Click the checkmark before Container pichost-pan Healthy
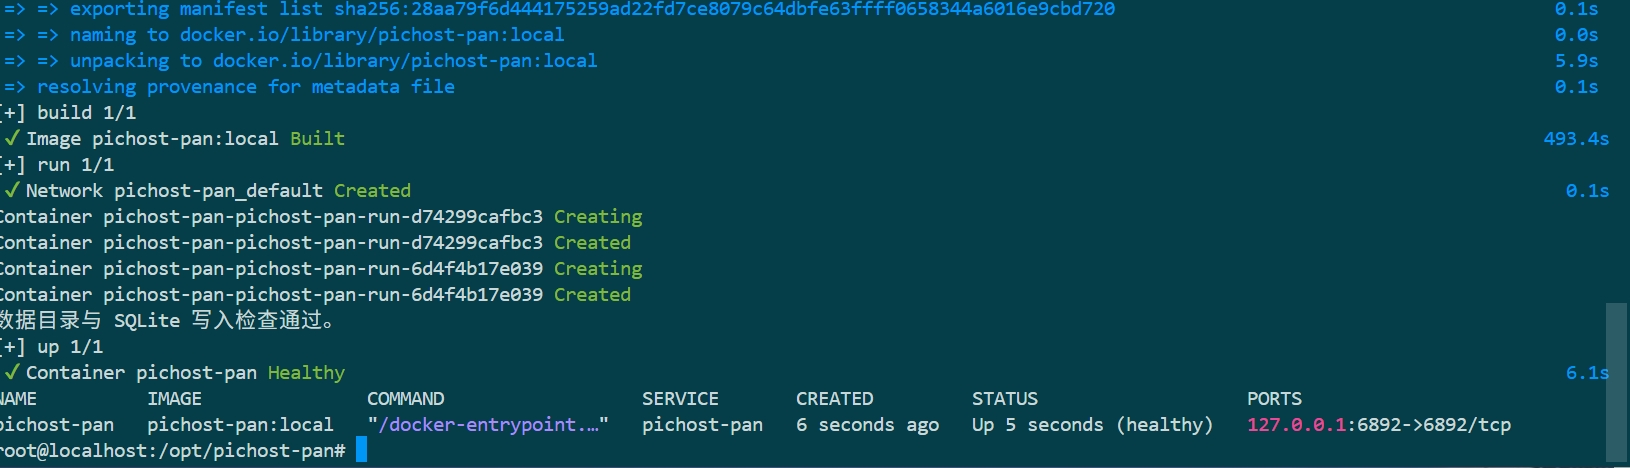The image size is (1630, 468). tap(12, 372)
